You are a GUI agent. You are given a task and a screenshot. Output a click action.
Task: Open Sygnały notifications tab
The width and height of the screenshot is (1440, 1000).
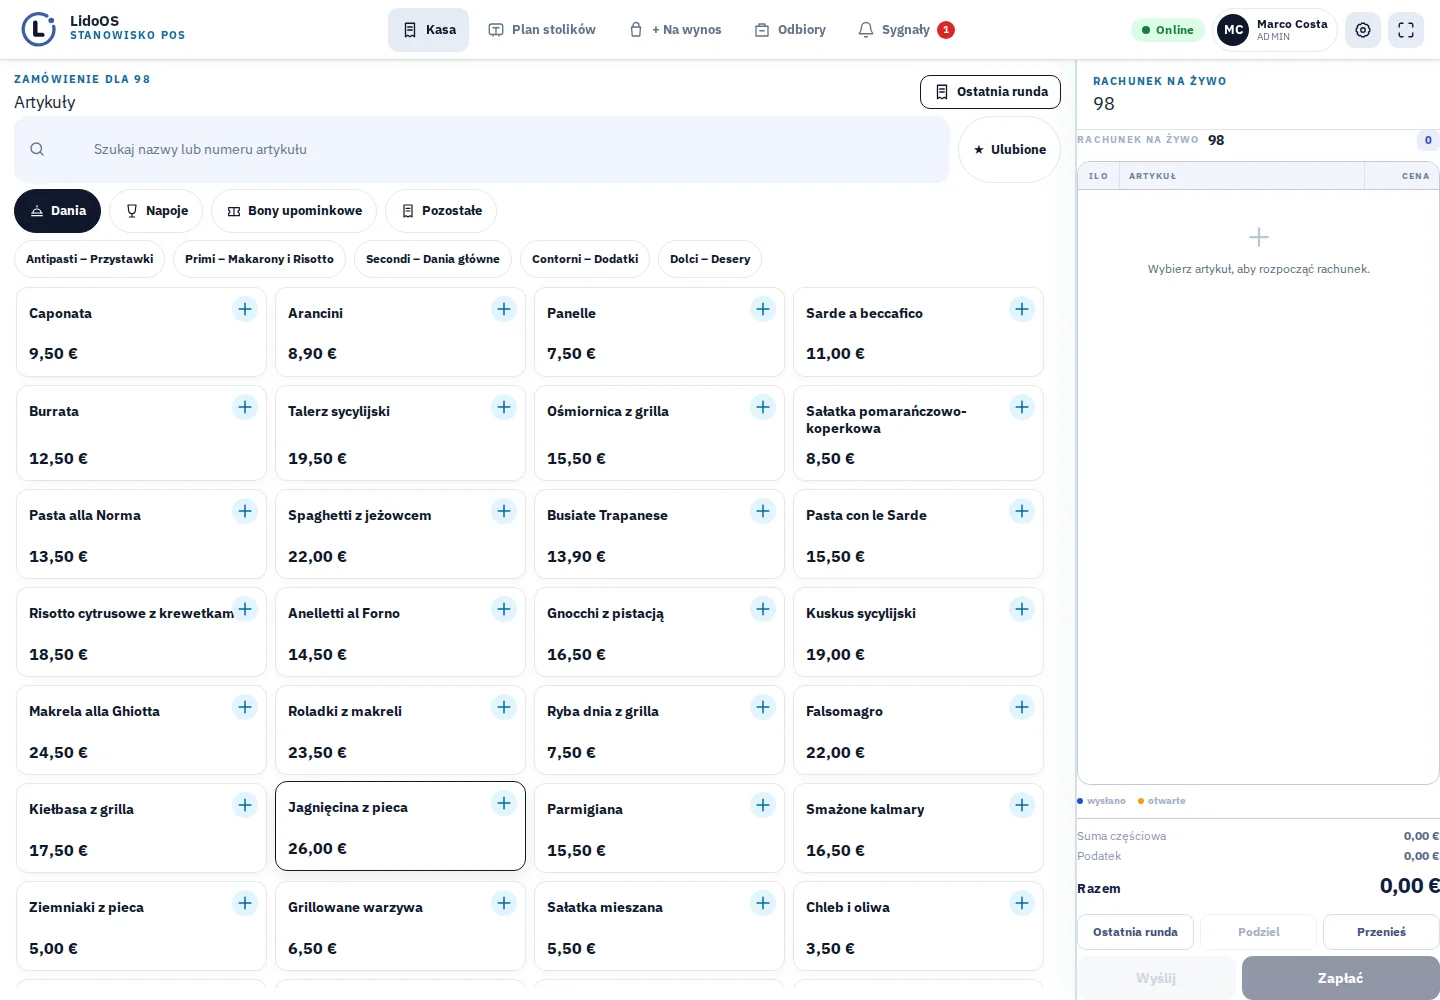click(906, 30)
